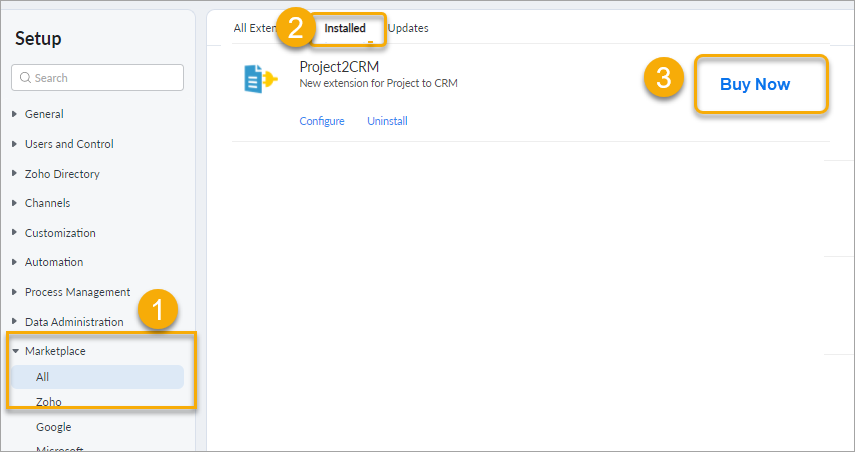Select Zoho under Marketplace
This screenshot has width=855, height=452.
point(49,402)
